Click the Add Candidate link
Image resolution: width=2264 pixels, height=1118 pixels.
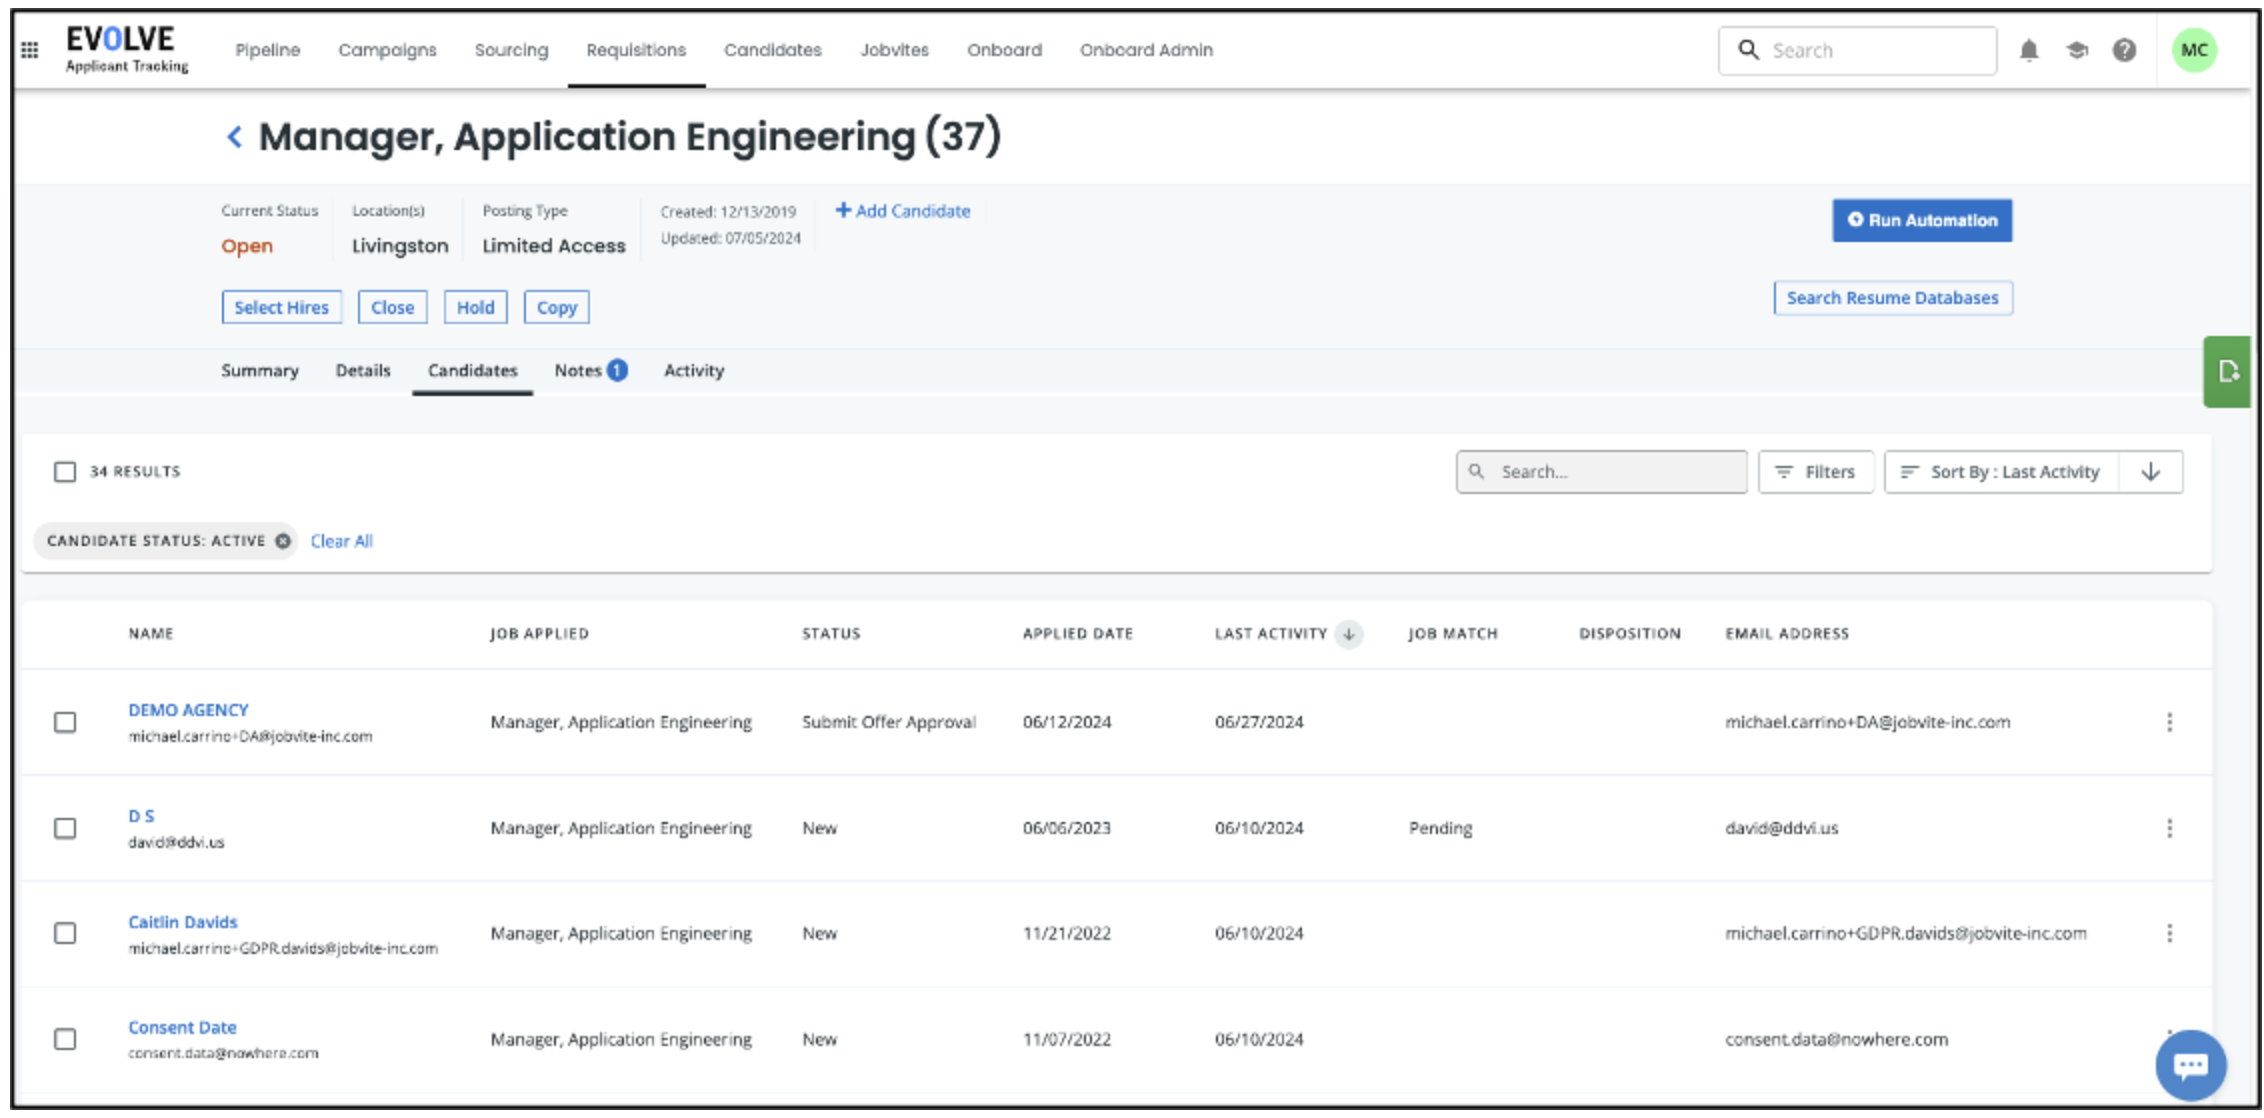tap(903, 211)
